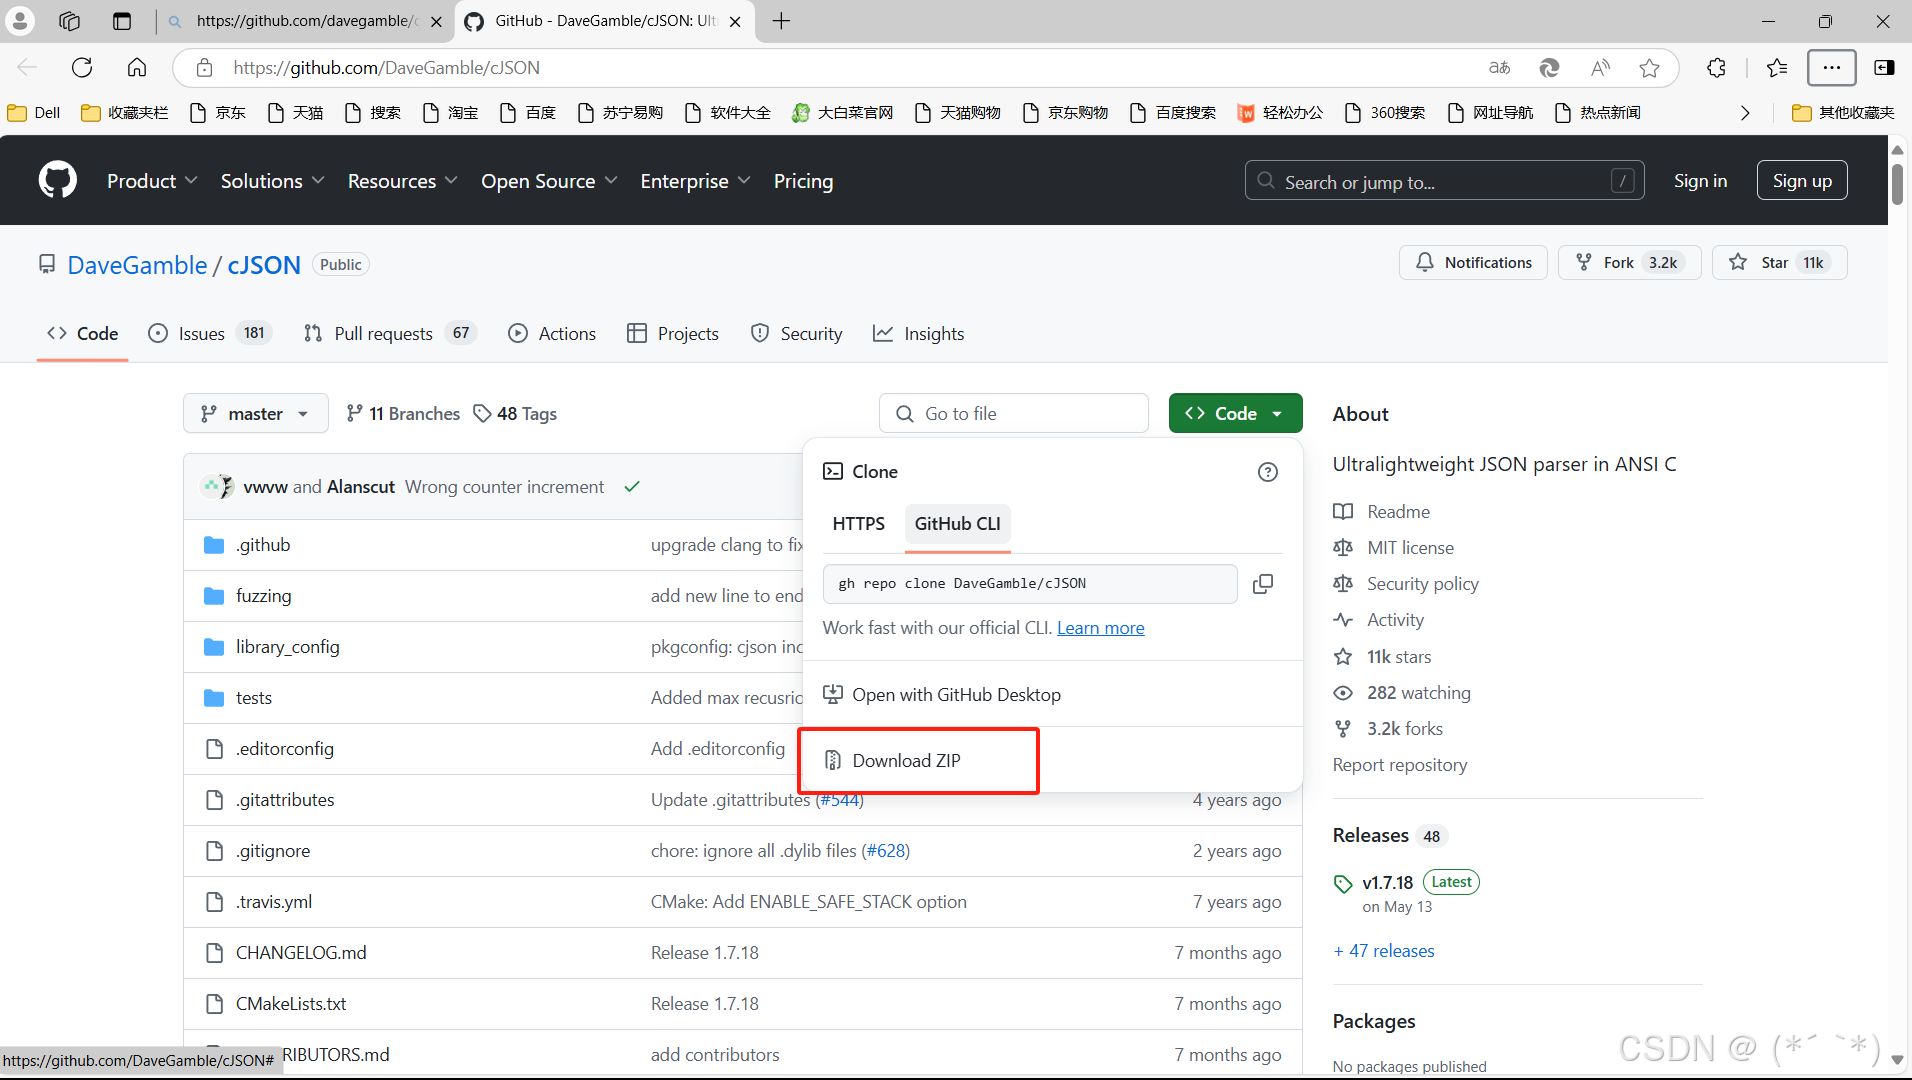The width and height of the screenshot is (1912, 1080).
Task: Open the favorites list icon
Action: (x=1776, y=67)
